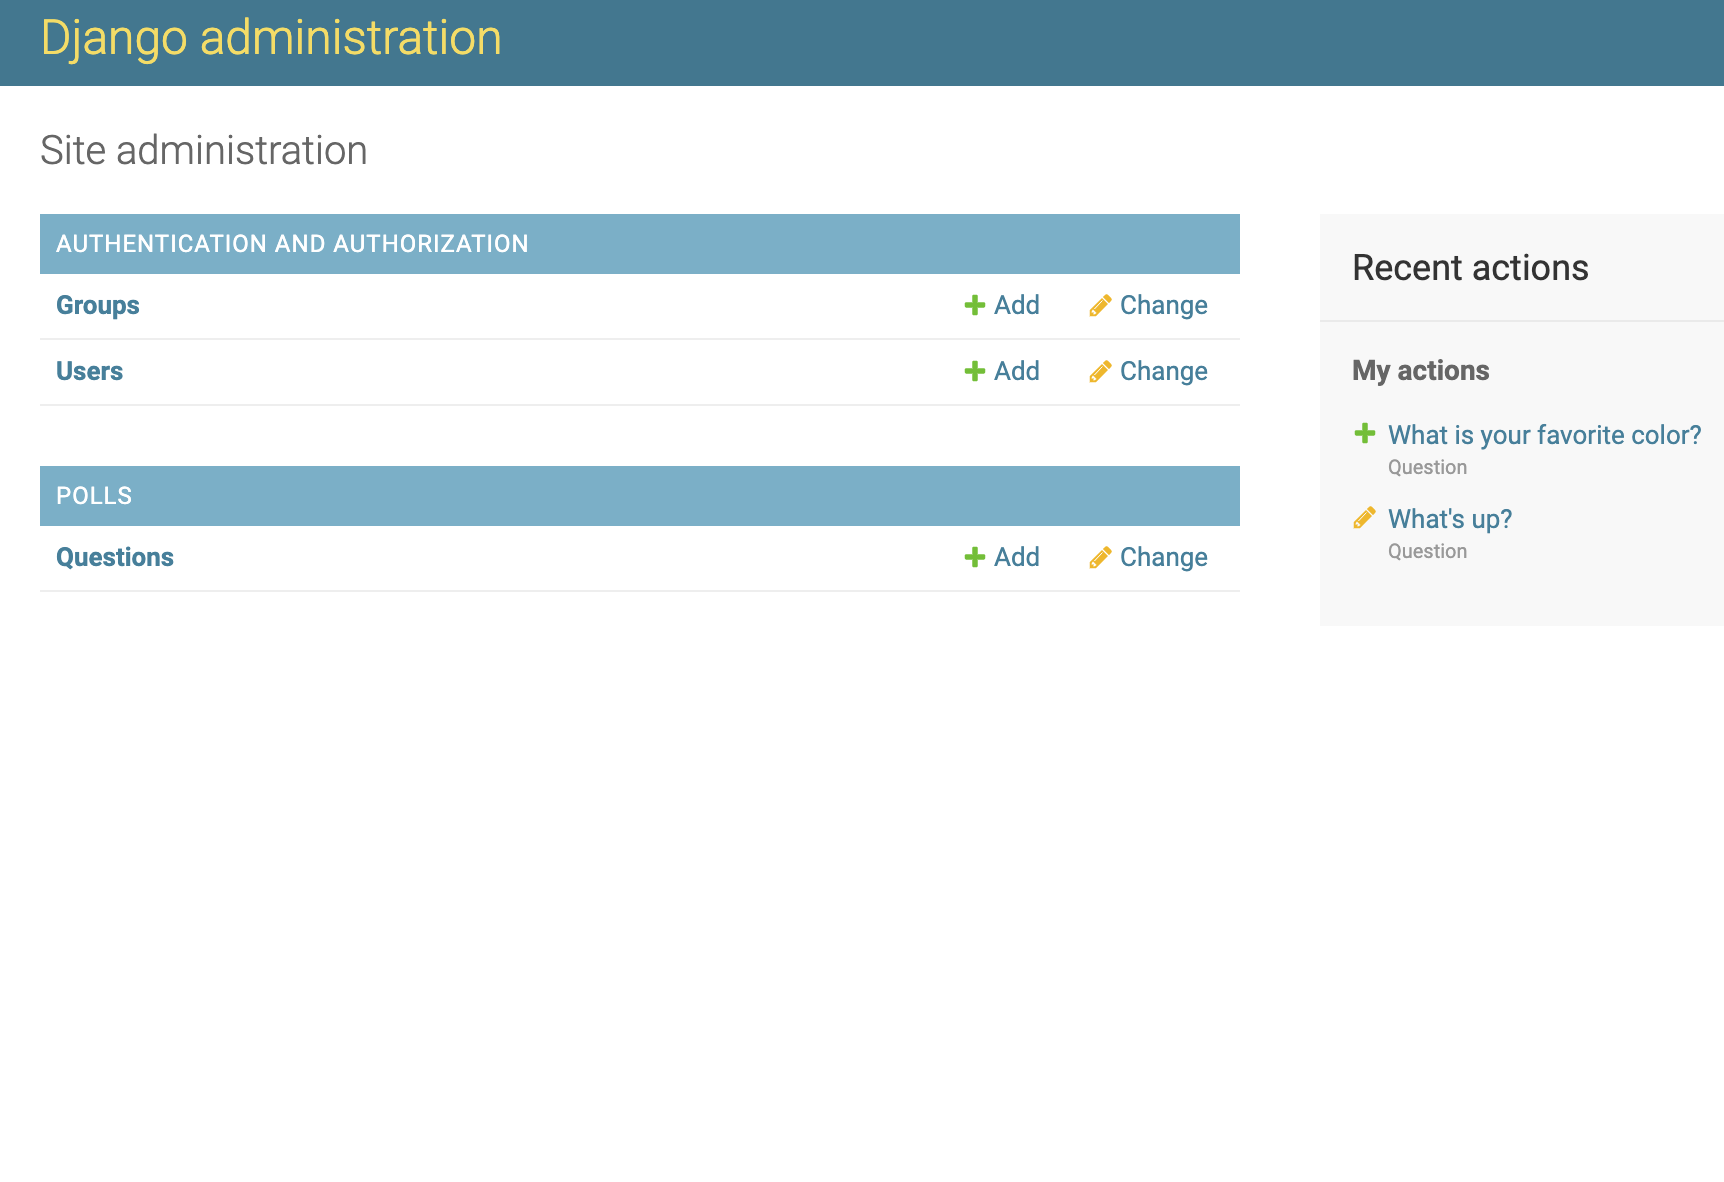Select the Change link for Users

click(x=1164, y=371)
